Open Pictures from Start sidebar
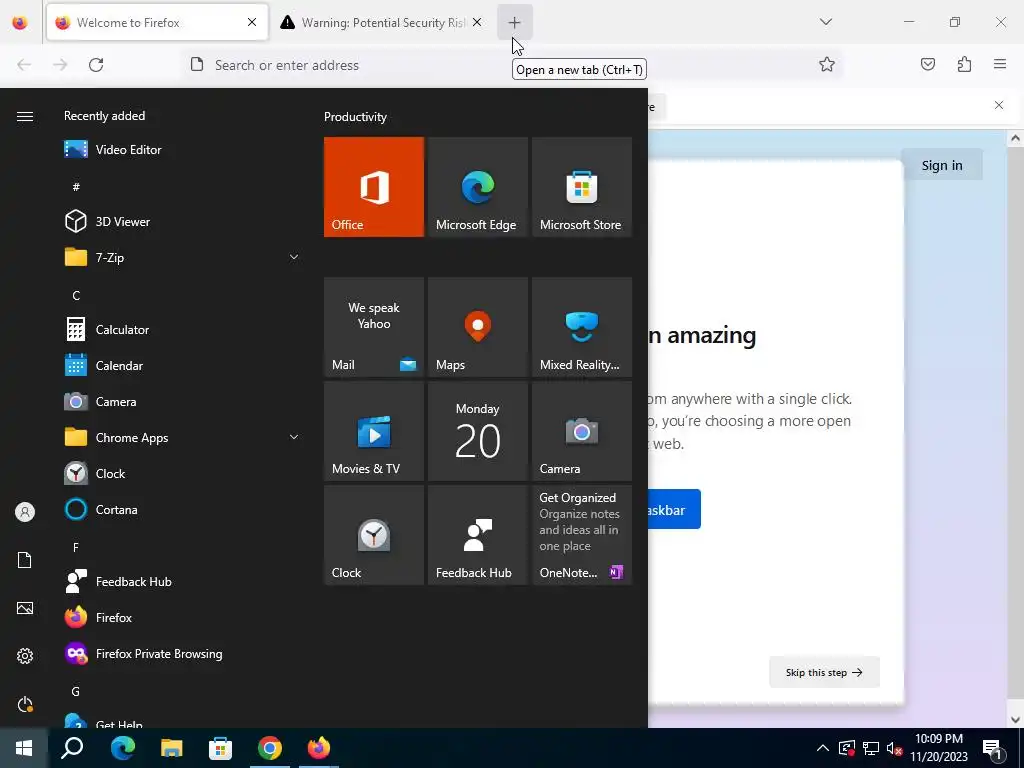 pos(25,608)
